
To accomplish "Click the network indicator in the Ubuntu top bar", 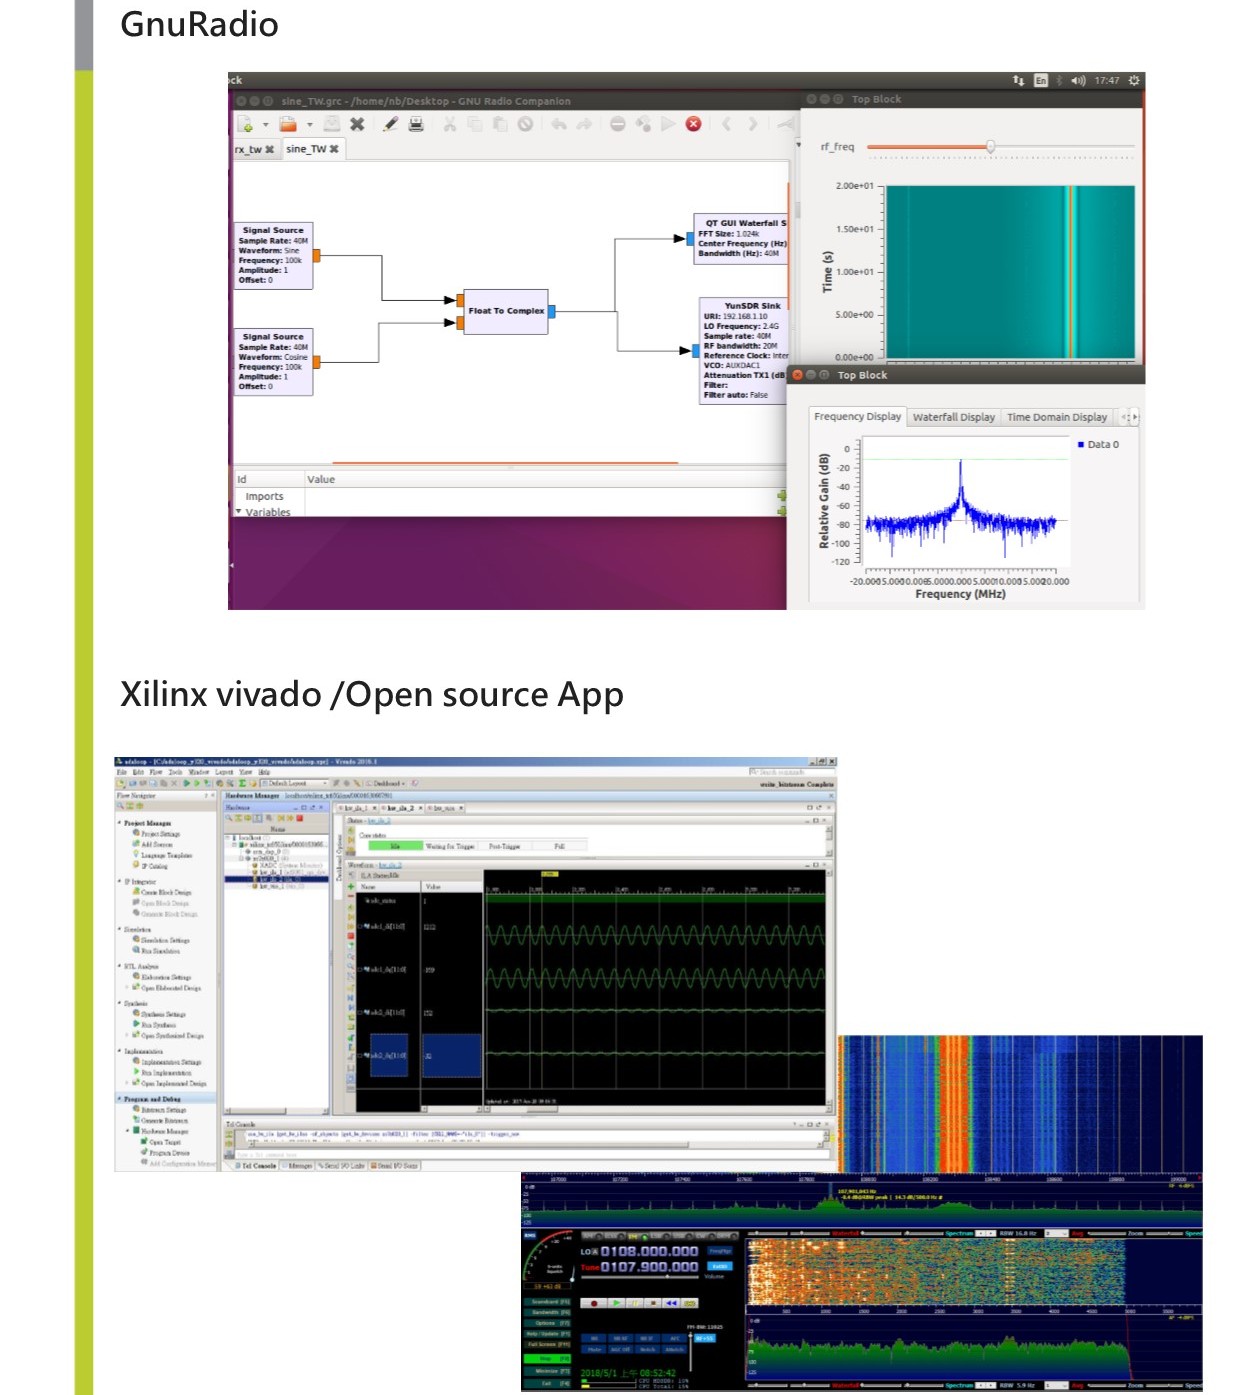I will 1018,80.
